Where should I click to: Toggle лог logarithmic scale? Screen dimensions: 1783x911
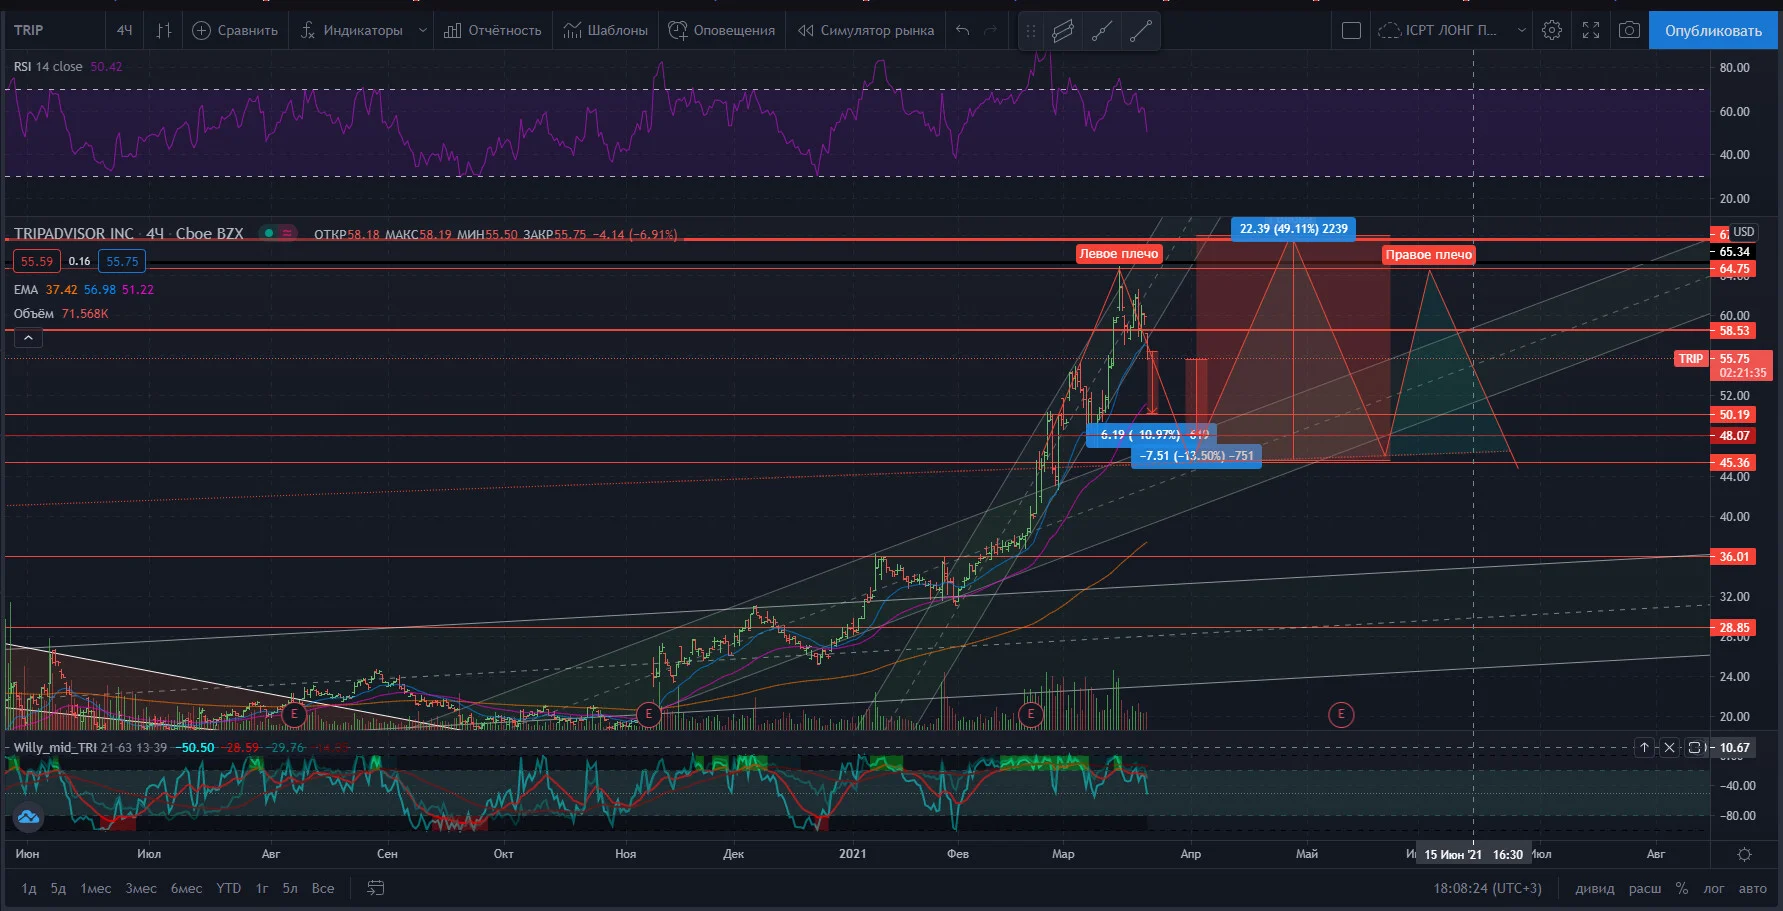(x=1714, y=888)
